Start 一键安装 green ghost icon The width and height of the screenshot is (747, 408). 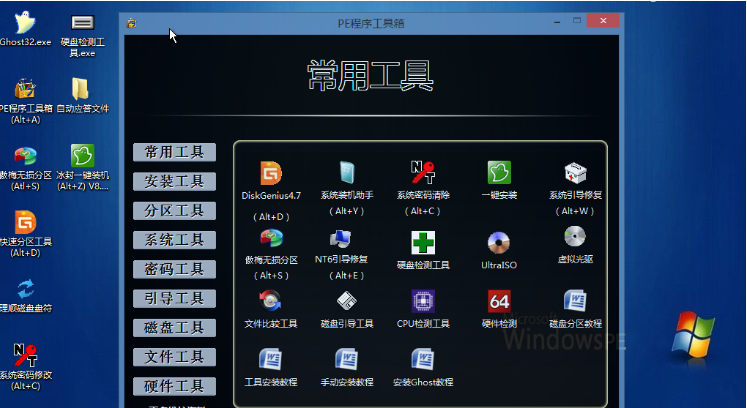click(x=499, y=172)
